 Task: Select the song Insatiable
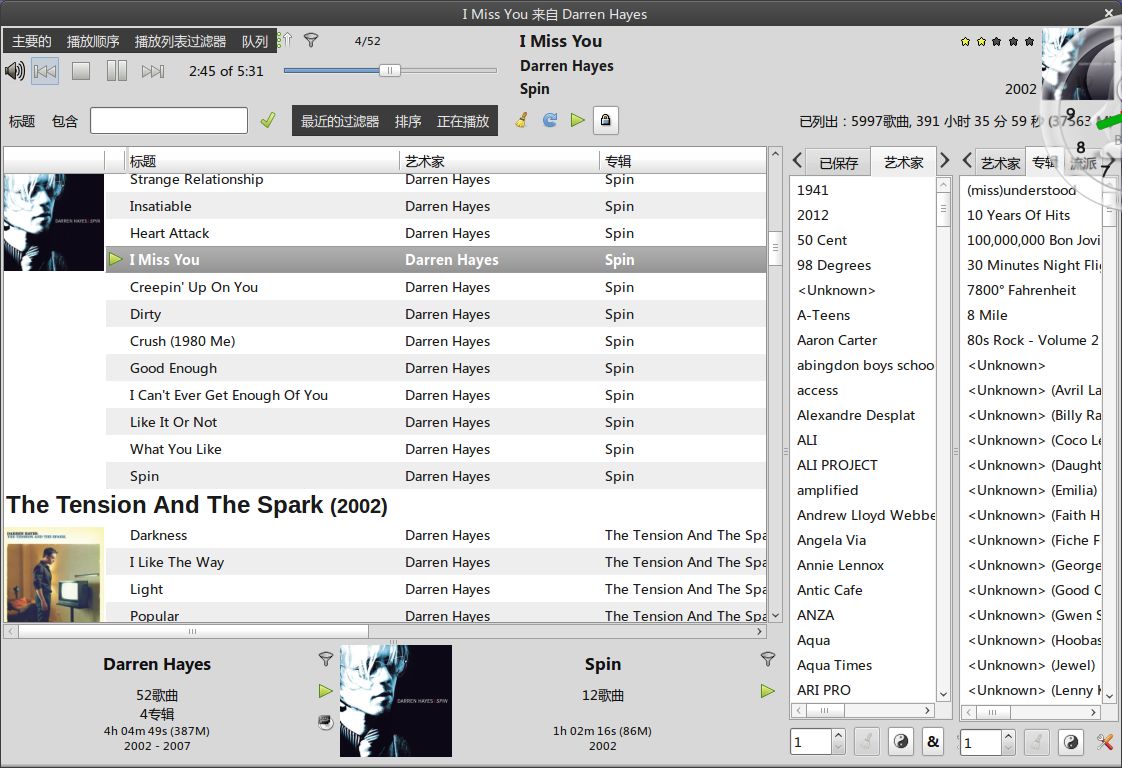(436, 206)
